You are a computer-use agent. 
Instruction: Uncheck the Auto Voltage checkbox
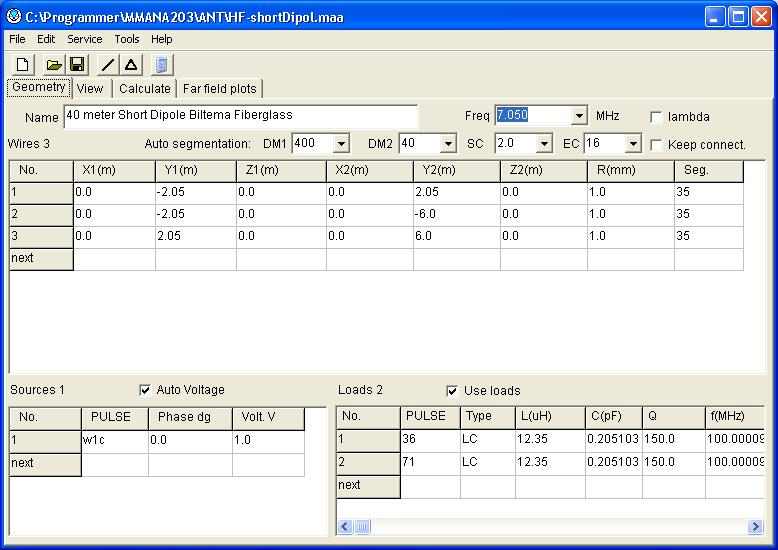pos(145,390)
